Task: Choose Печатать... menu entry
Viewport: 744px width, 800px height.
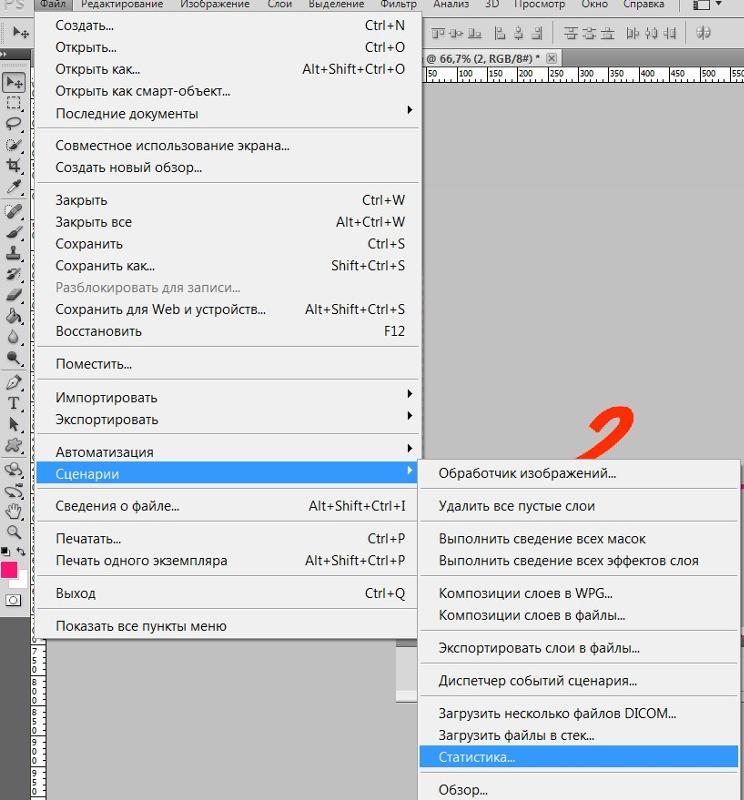Action: pyautogui.click(x=229, y=539)
